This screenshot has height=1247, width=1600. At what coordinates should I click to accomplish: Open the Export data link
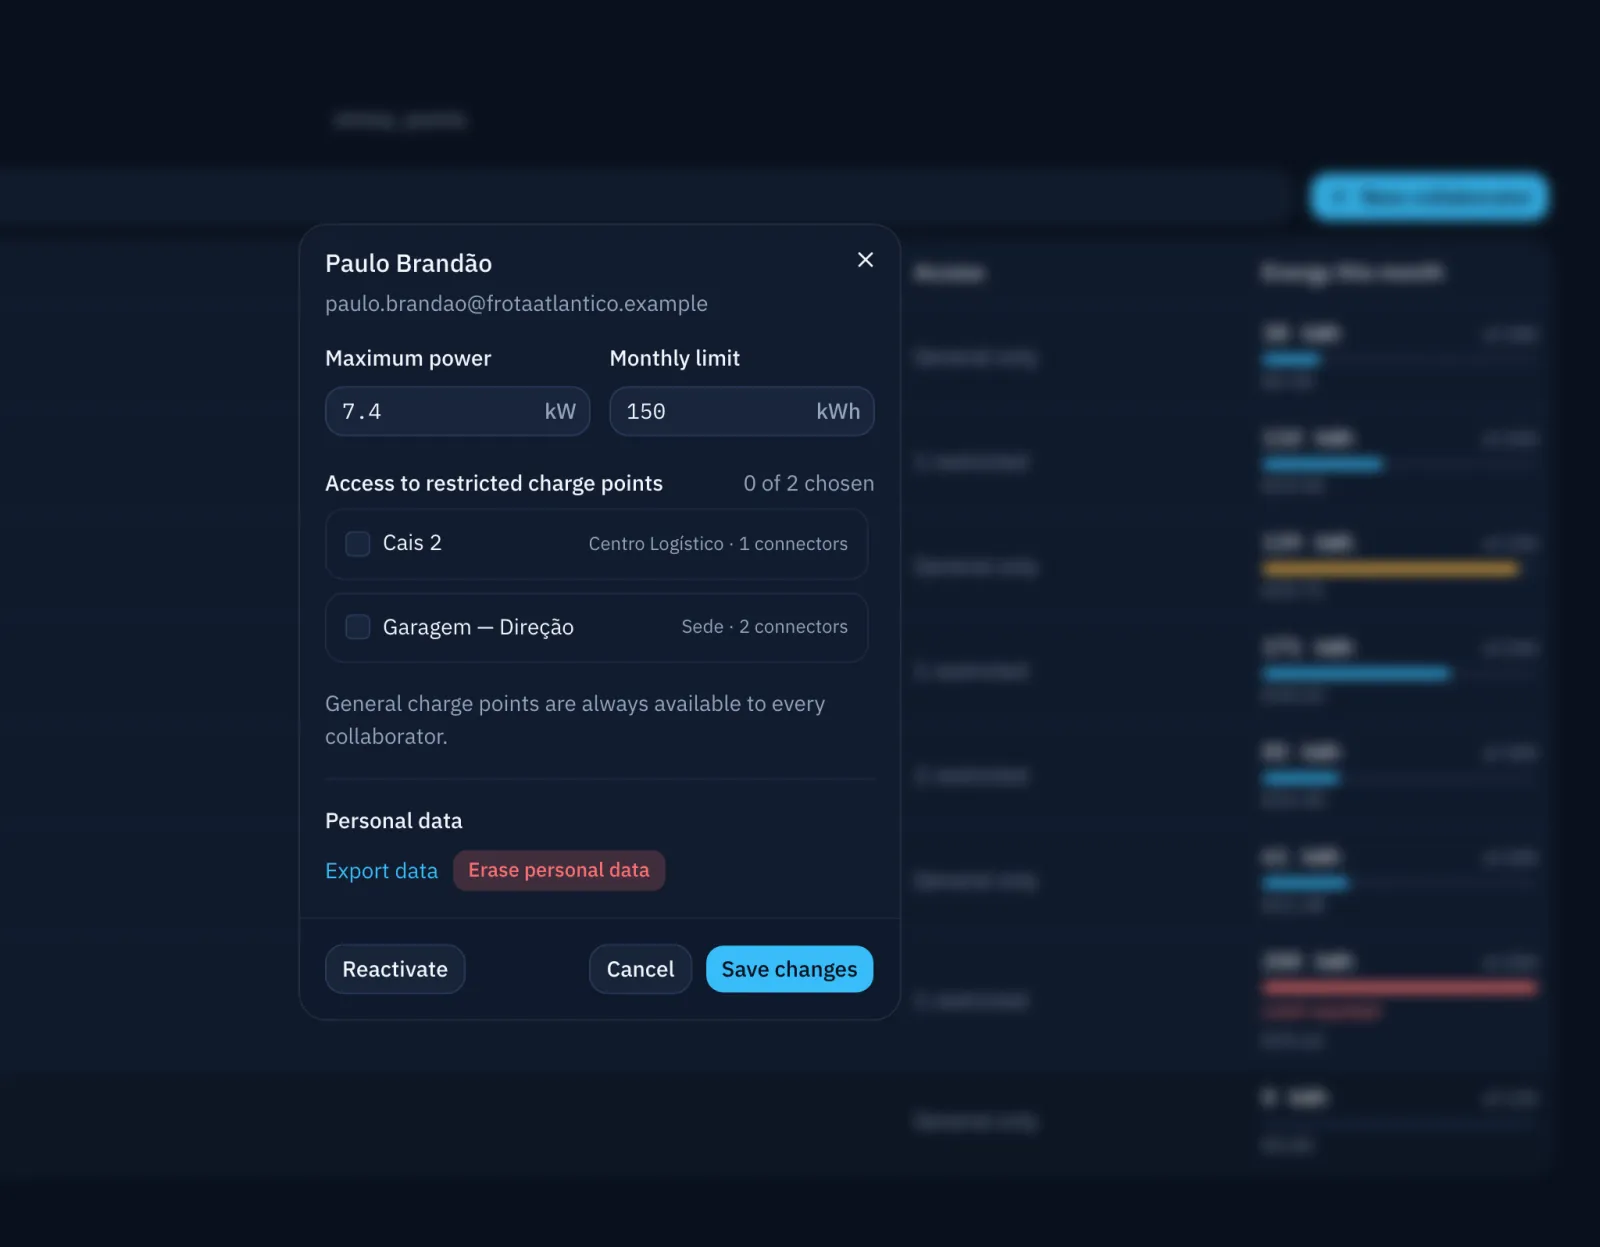click(382, 871)
